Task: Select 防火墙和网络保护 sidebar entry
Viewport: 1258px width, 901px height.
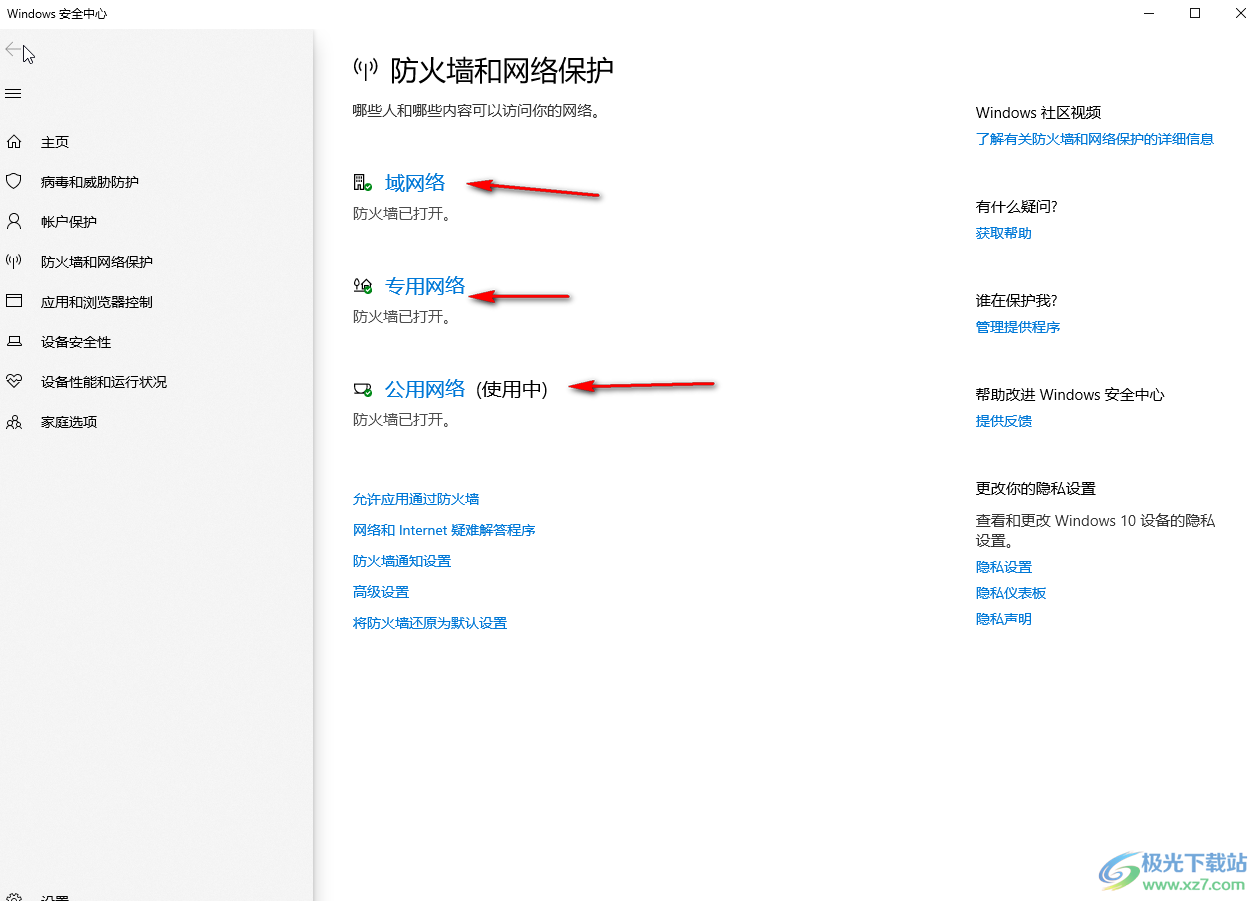Action: (x=97, y=262)
